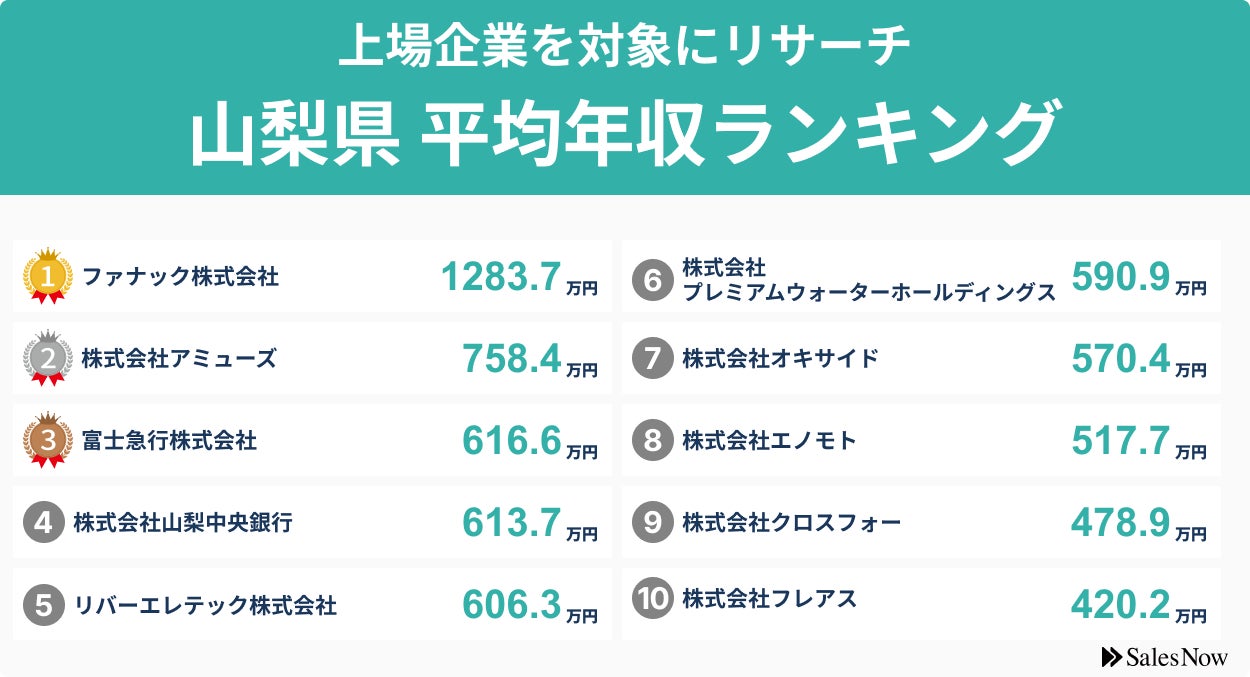
Task: Click the gray number 10 rank badge
Action: pyautogui.click(x=652, y=599)
